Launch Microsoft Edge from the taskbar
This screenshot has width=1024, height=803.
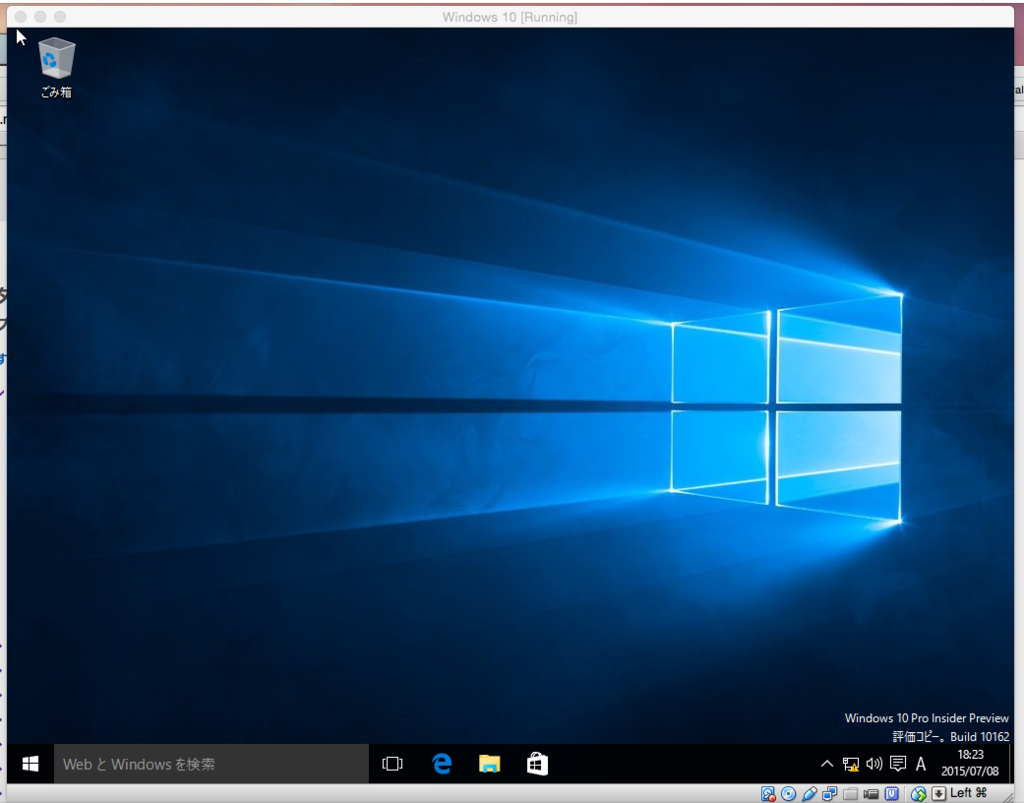point(442,764)
